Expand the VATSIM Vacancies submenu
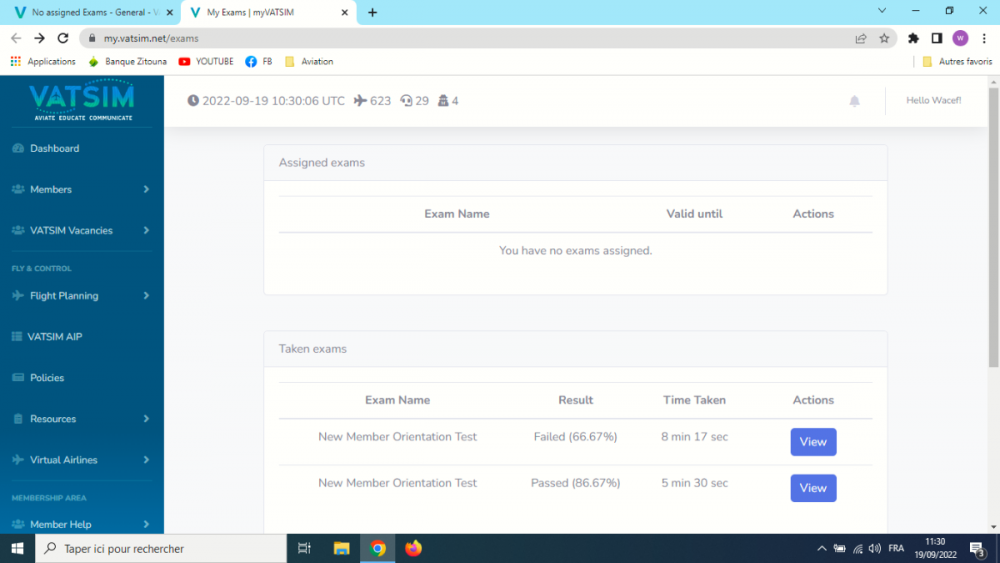 (x=146, y=230)
